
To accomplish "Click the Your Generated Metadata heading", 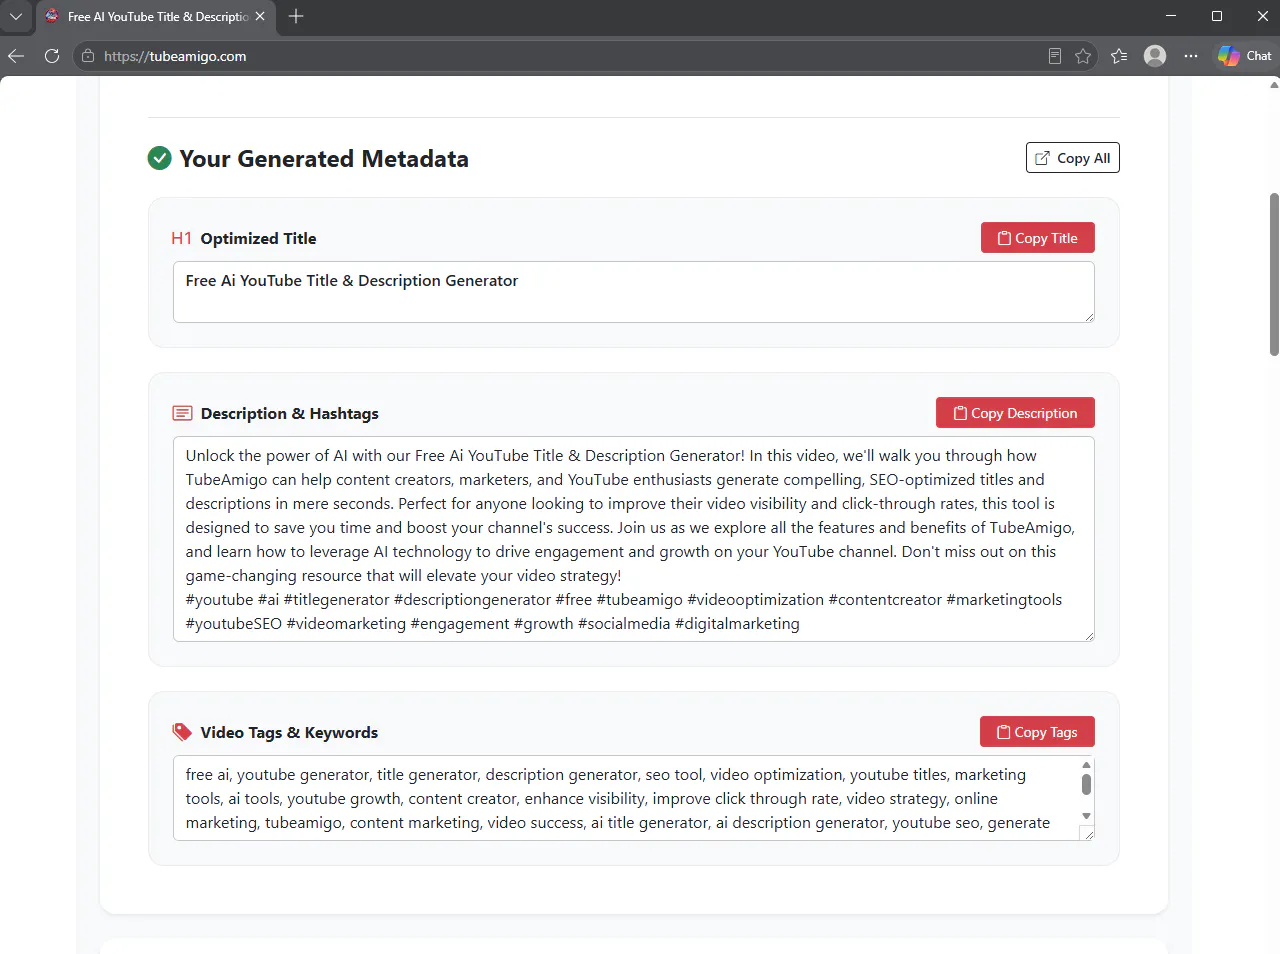I will click(324, 159).
